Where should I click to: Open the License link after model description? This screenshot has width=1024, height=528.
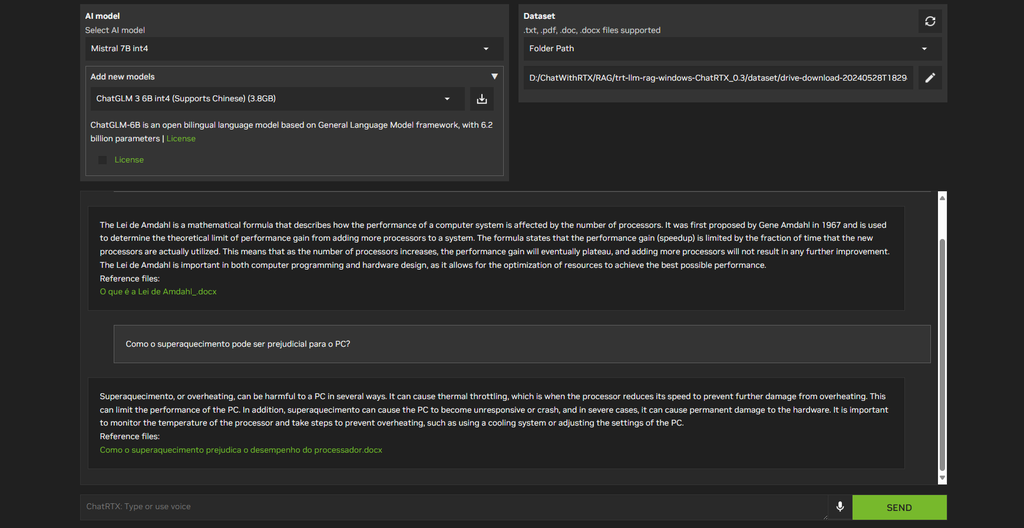[181, 139]
